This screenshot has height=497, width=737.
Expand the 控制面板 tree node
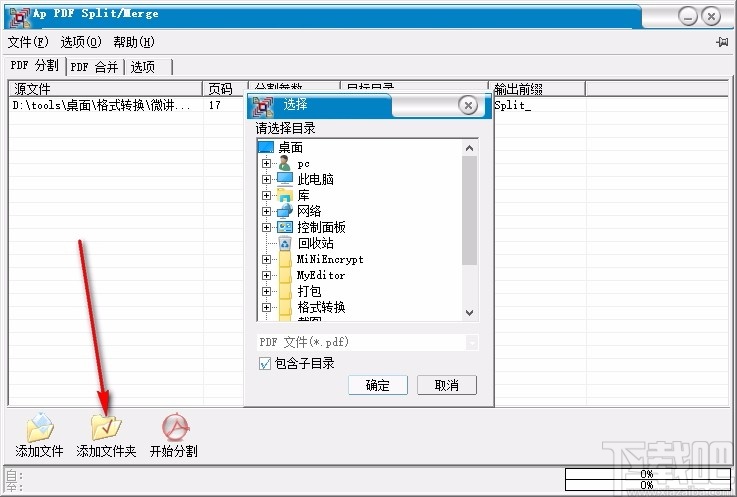coord(267,227)
